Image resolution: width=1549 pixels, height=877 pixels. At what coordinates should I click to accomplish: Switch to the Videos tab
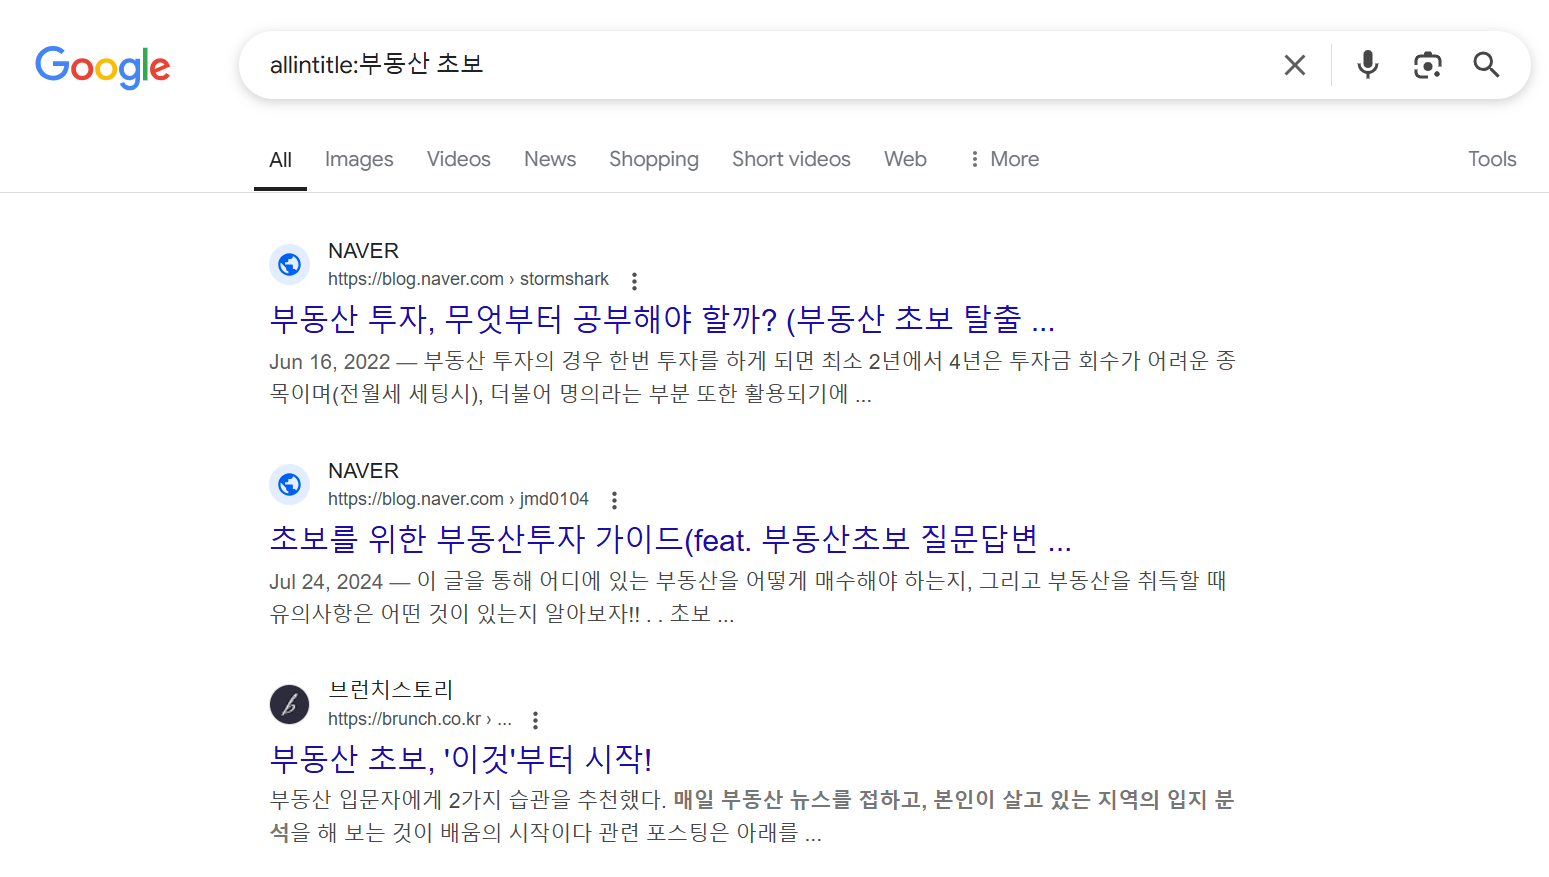(458, 159)
